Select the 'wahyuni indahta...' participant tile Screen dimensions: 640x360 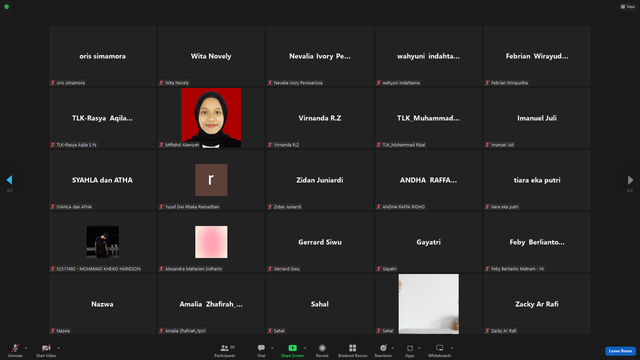click(429, 56)
